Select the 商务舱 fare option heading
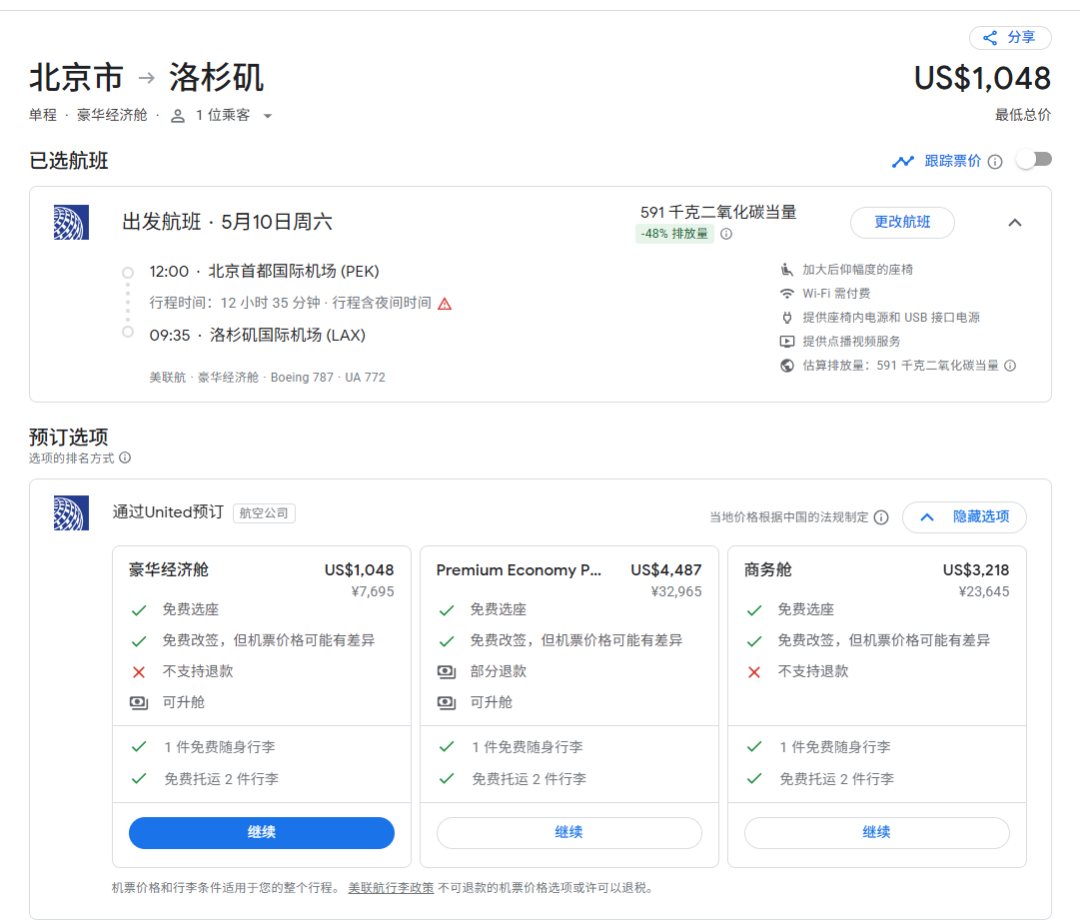Screen dimensions: 1080x920 [x=768, y=570]
